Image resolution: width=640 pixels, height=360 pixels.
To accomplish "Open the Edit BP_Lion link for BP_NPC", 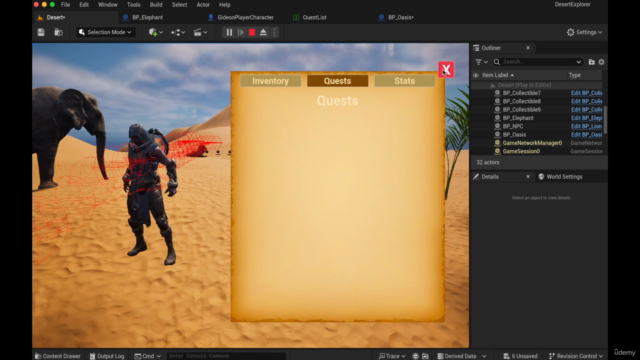I will tap(587, 126).
